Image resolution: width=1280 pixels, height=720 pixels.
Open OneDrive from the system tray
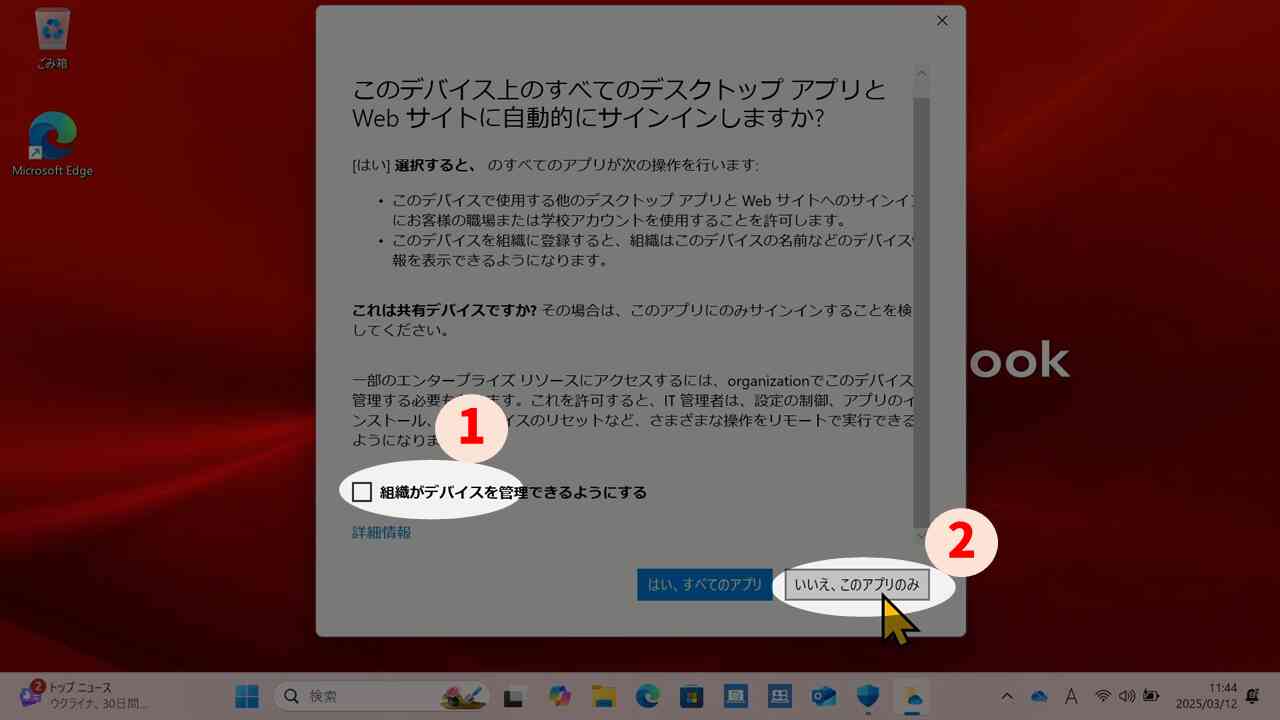1038,695
